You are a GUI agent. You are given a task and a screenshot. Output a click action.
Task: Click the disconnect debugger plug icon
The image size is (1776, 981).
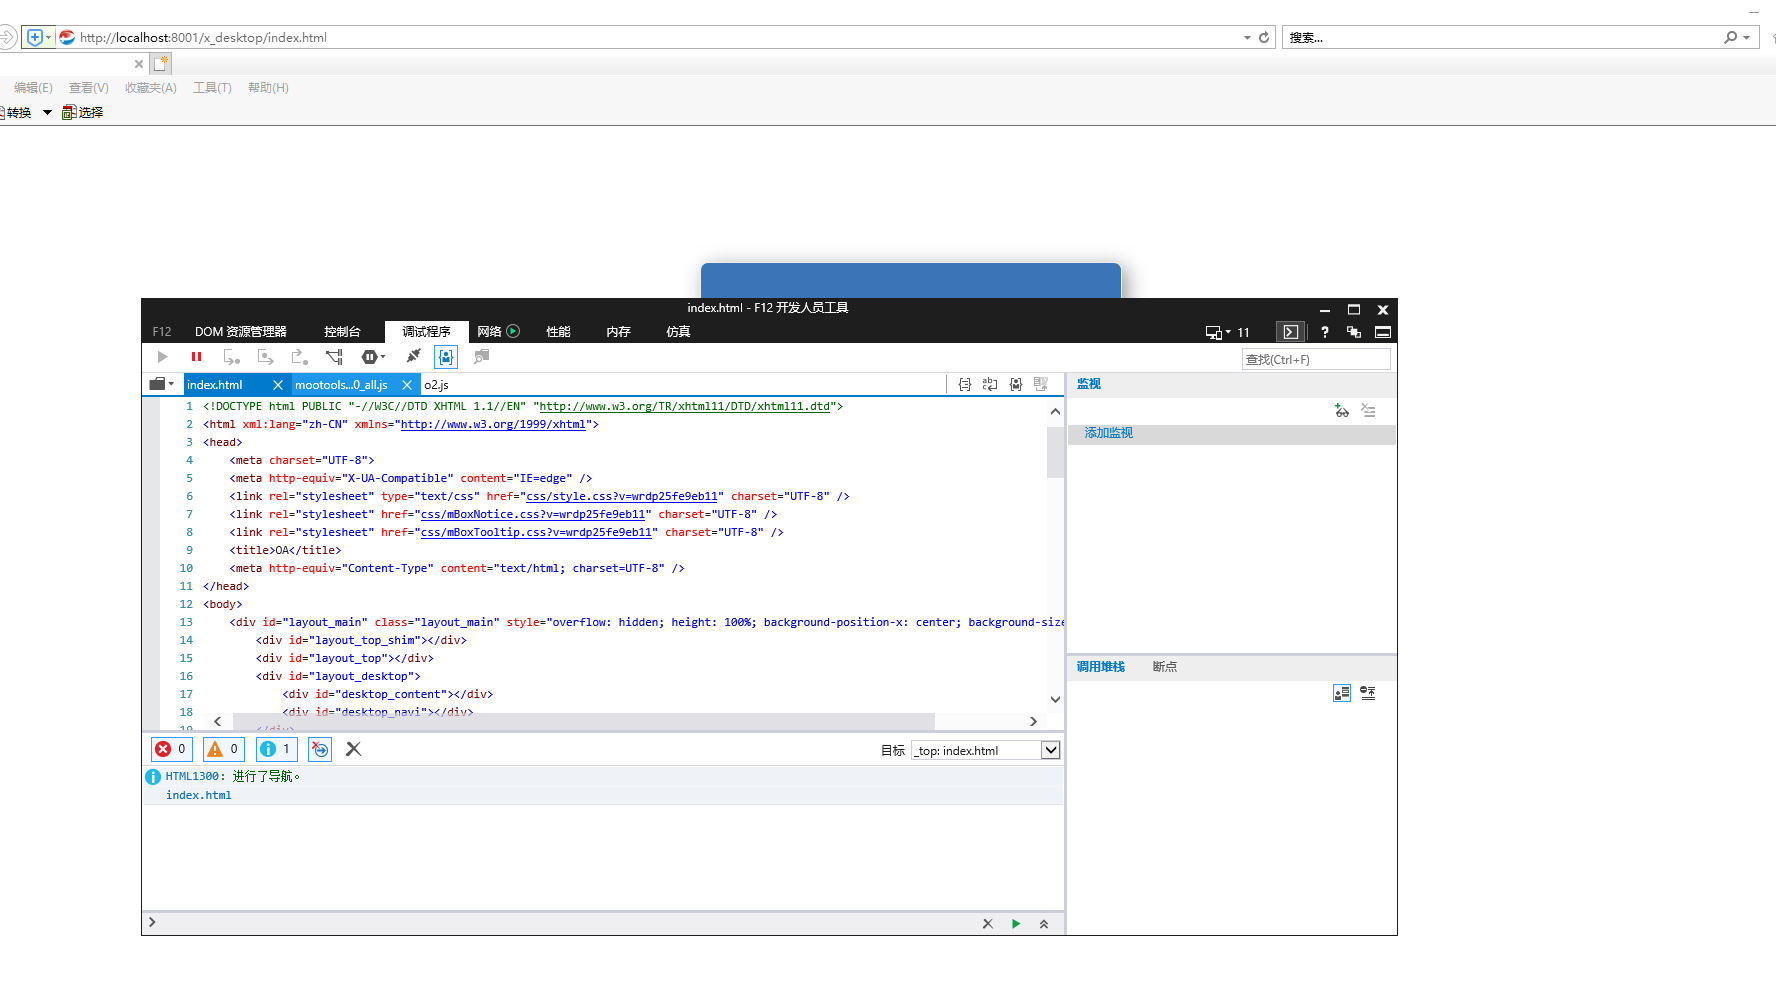click(x=413, y=357)
